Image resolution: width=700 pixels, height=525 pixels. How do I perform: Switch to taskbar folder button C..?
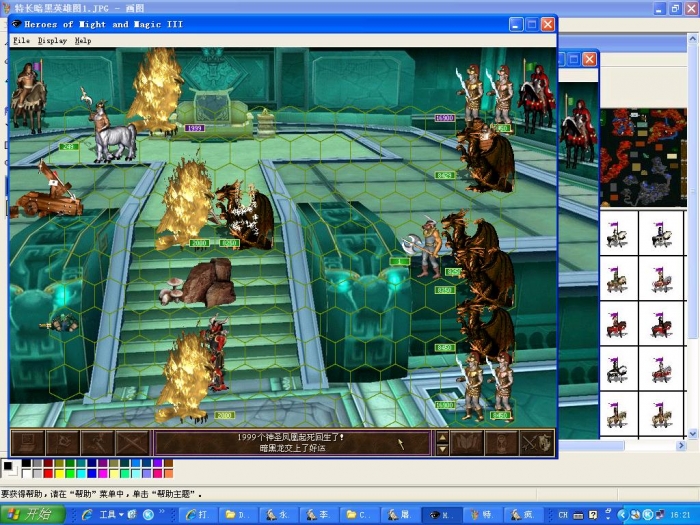tap(358, 515)
